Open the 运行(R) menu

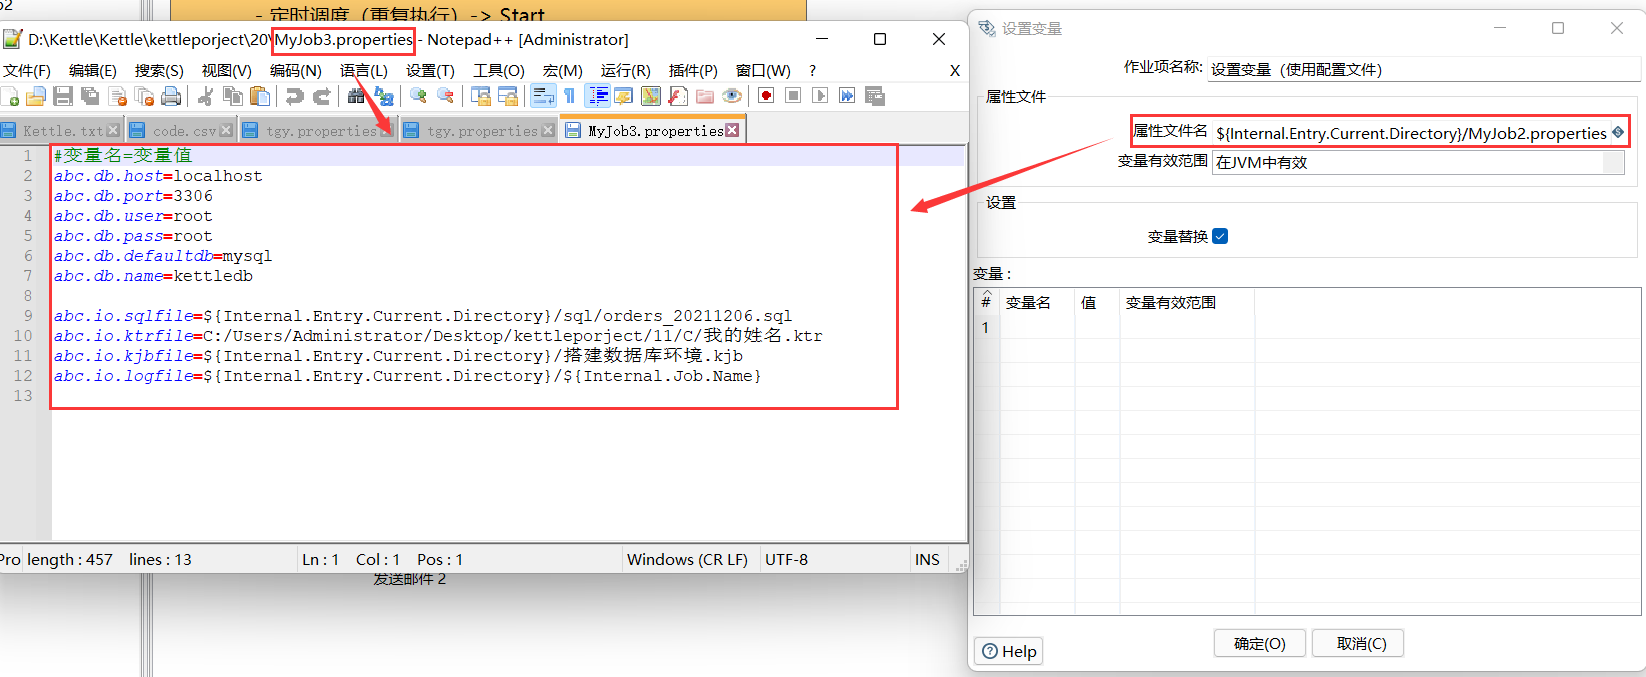point(626,71)
